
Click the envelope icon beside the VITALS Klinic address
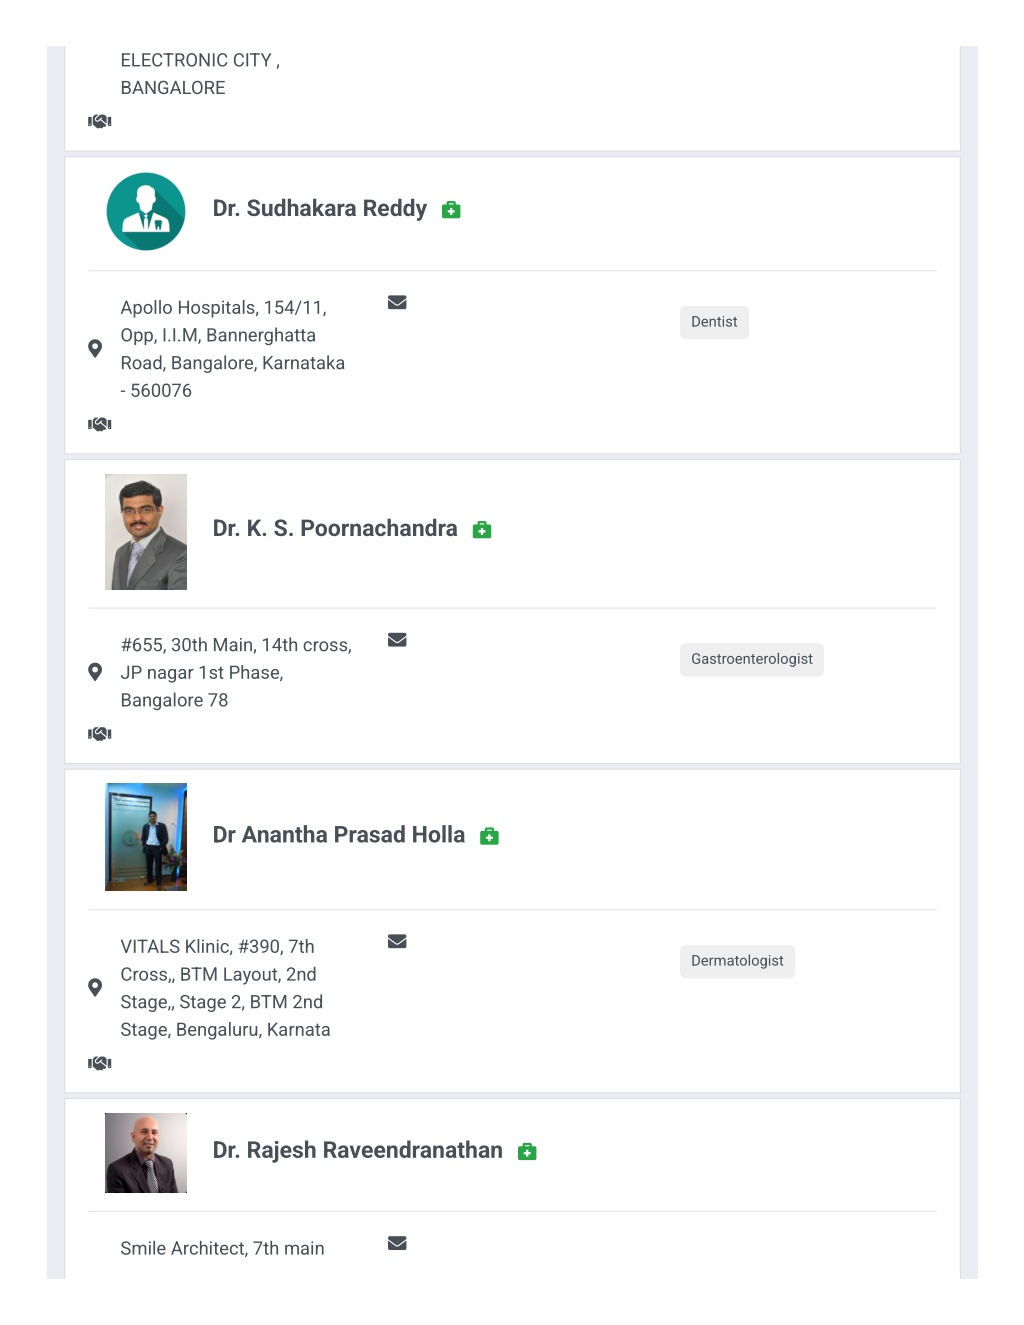[397, 941]
